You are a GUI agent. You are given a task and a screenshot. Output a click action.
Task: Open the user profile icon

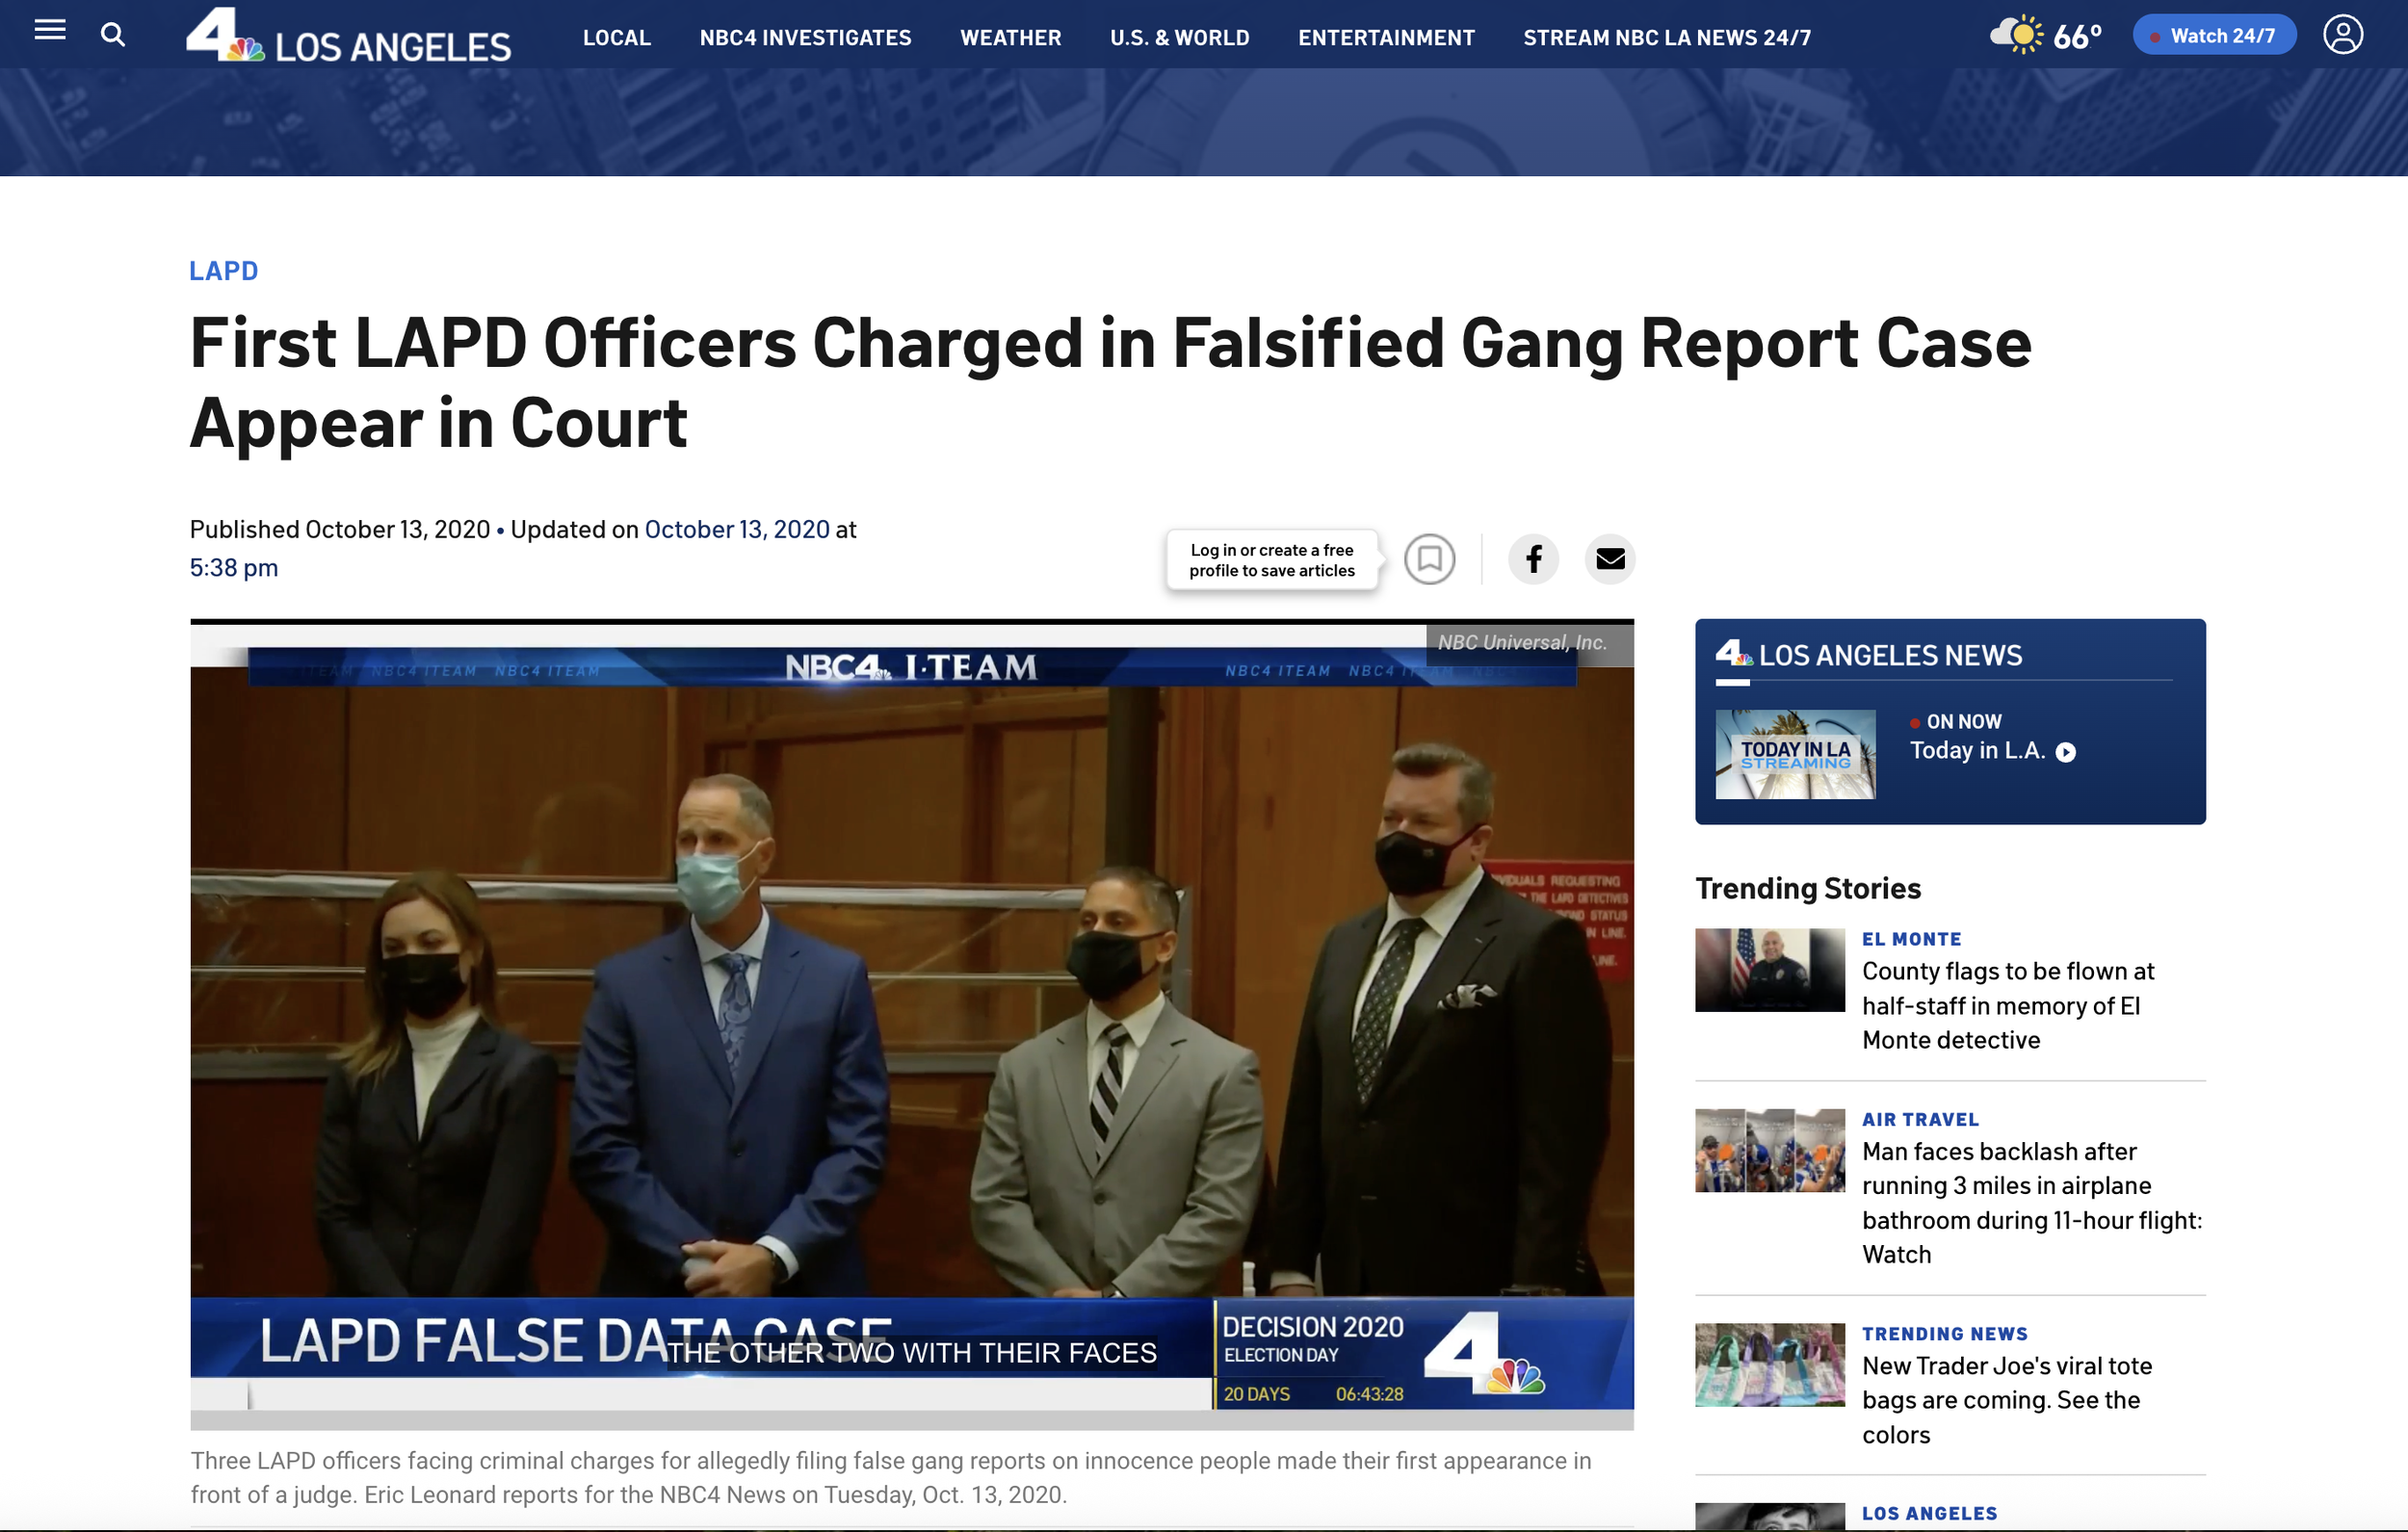point(2342,34)
